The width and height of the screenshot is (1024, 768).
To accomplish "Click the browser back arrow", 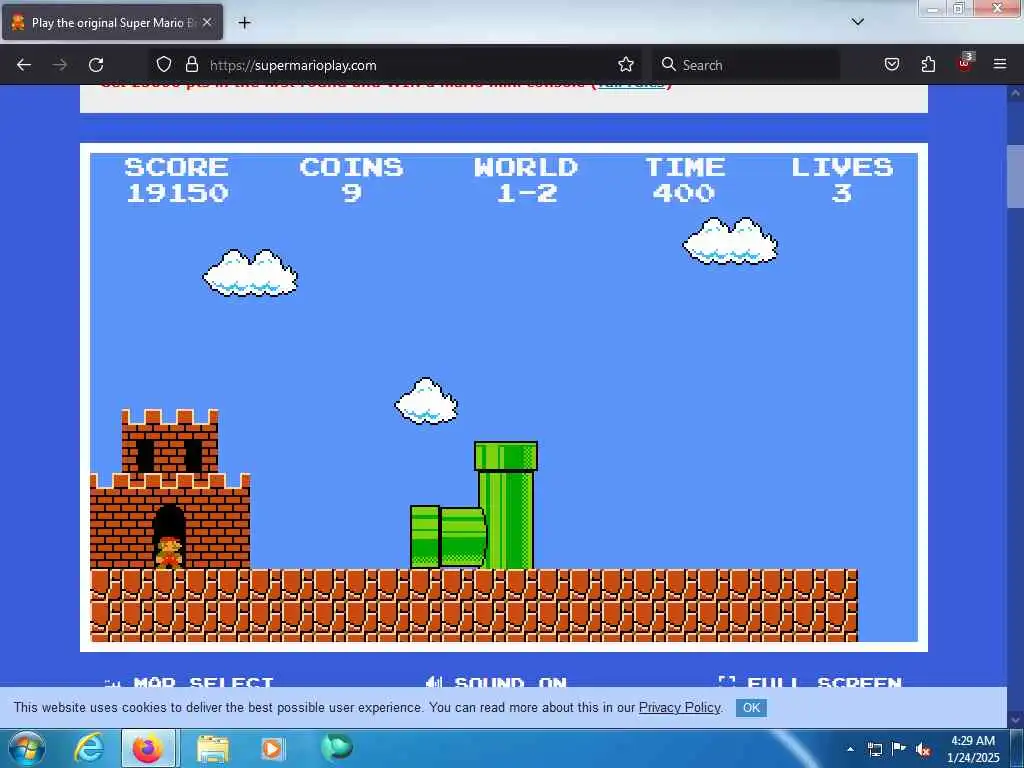I will pyautogui.click(x=24, y=65).
